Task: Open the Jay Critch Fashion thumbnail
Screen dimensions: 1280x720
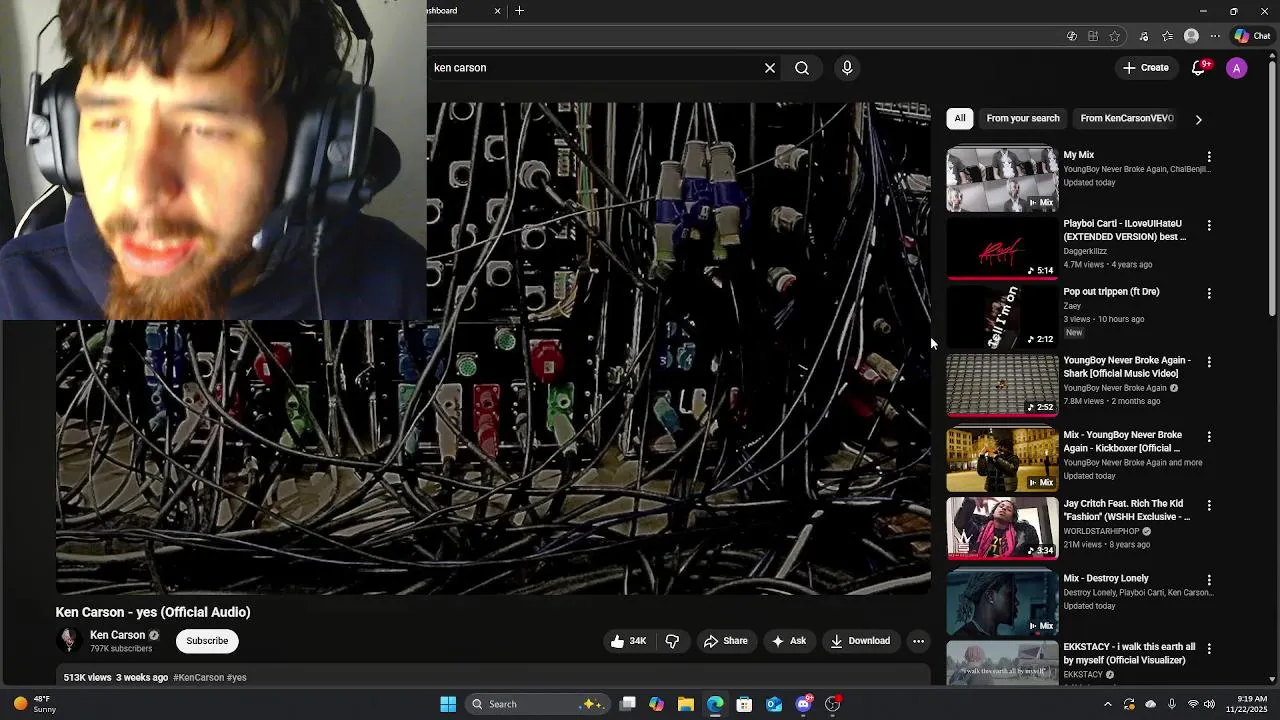Action: click(x=1002, y=528)
